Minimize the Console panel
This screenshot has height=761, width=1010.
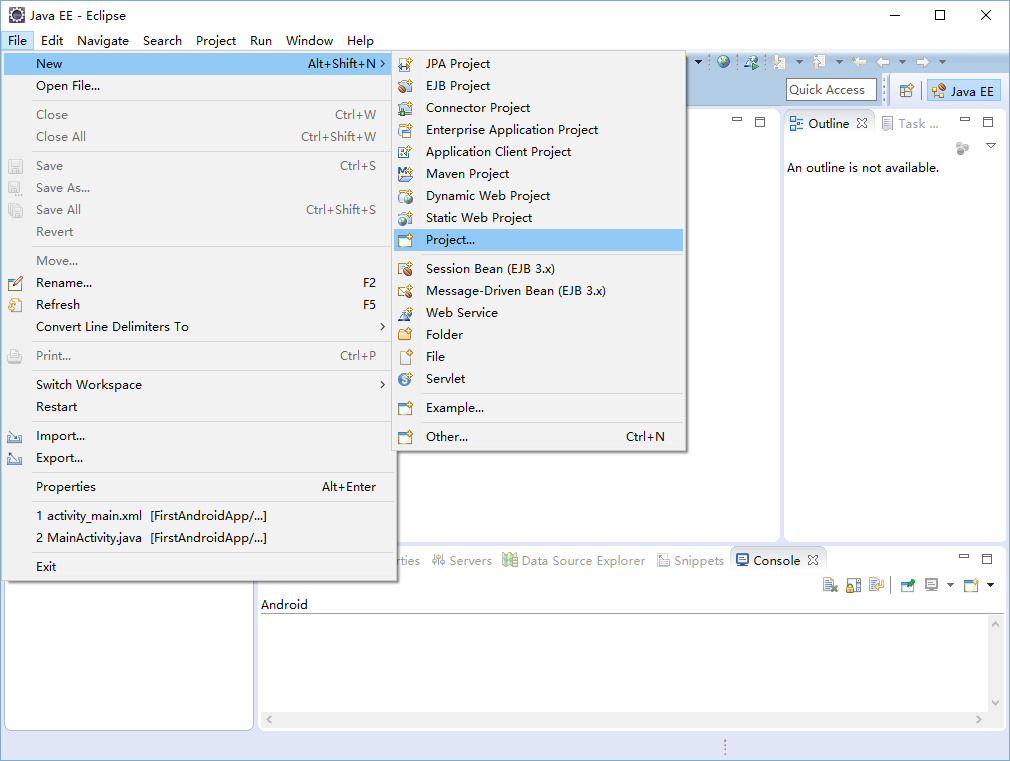pos(964,556)
